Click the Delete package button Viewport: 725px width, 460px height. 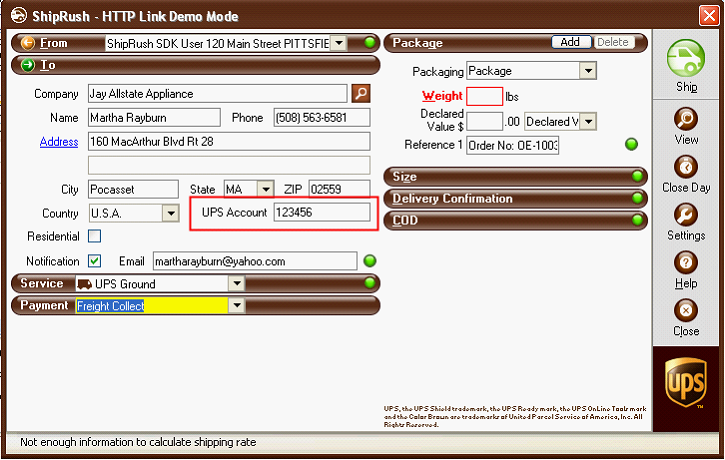coord(613,42)
